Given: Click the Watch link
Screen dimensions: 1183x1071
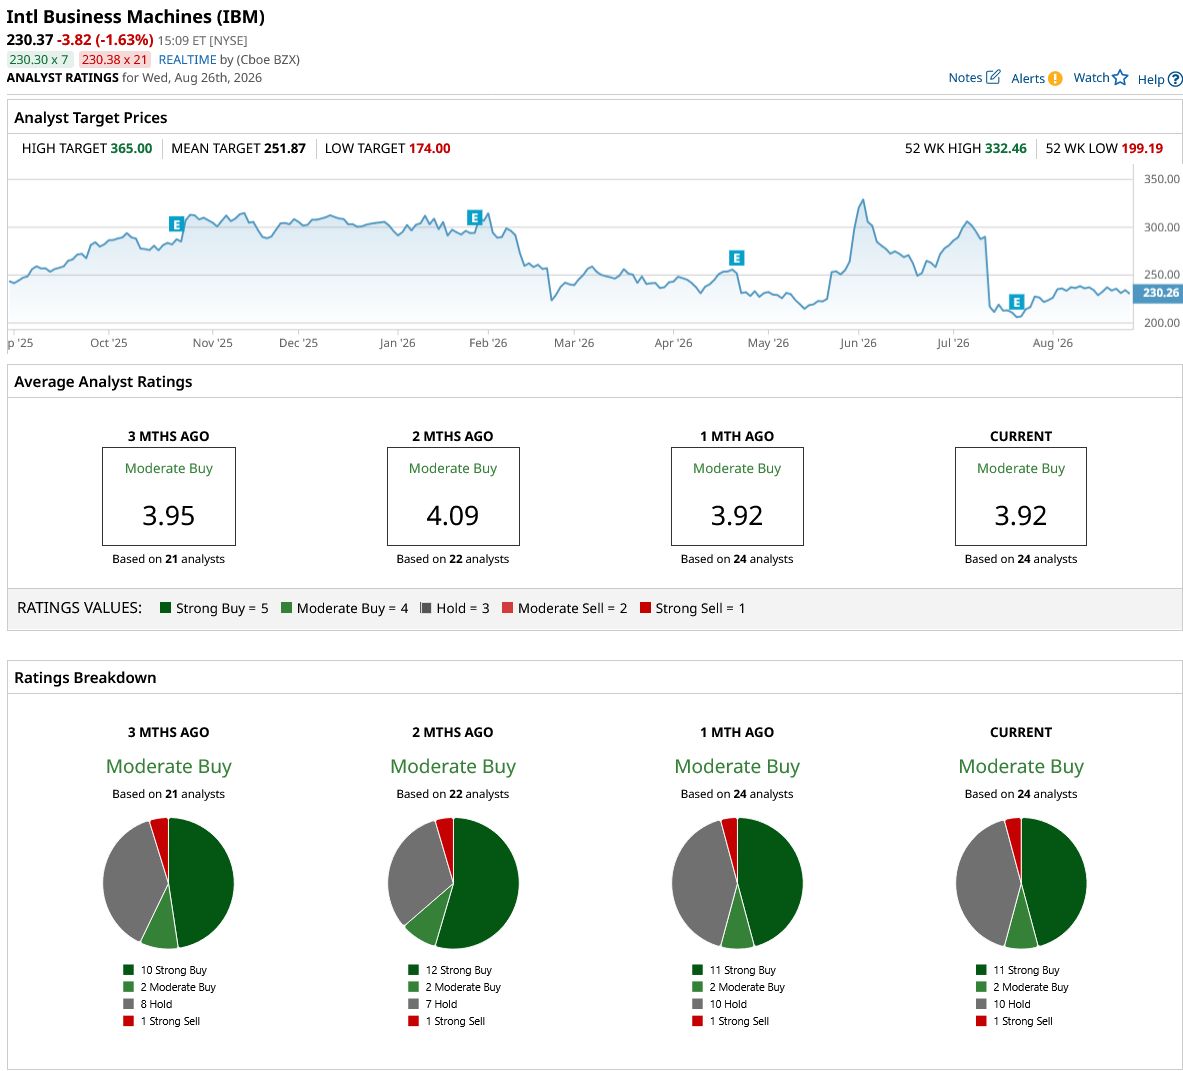Looking at the screenshot, I should tap(1091, 78).
